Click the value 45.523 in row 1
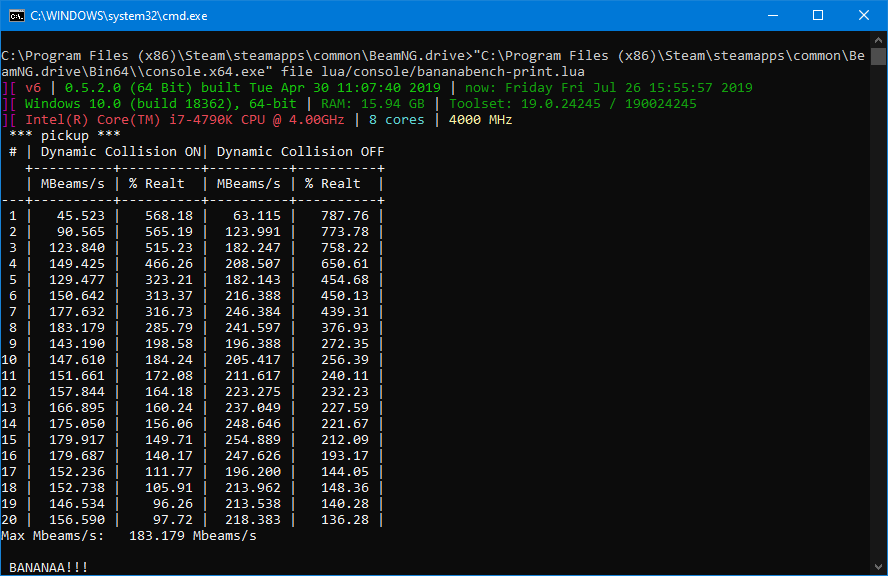This screenshot has height=576, width=888. (80, 216)
